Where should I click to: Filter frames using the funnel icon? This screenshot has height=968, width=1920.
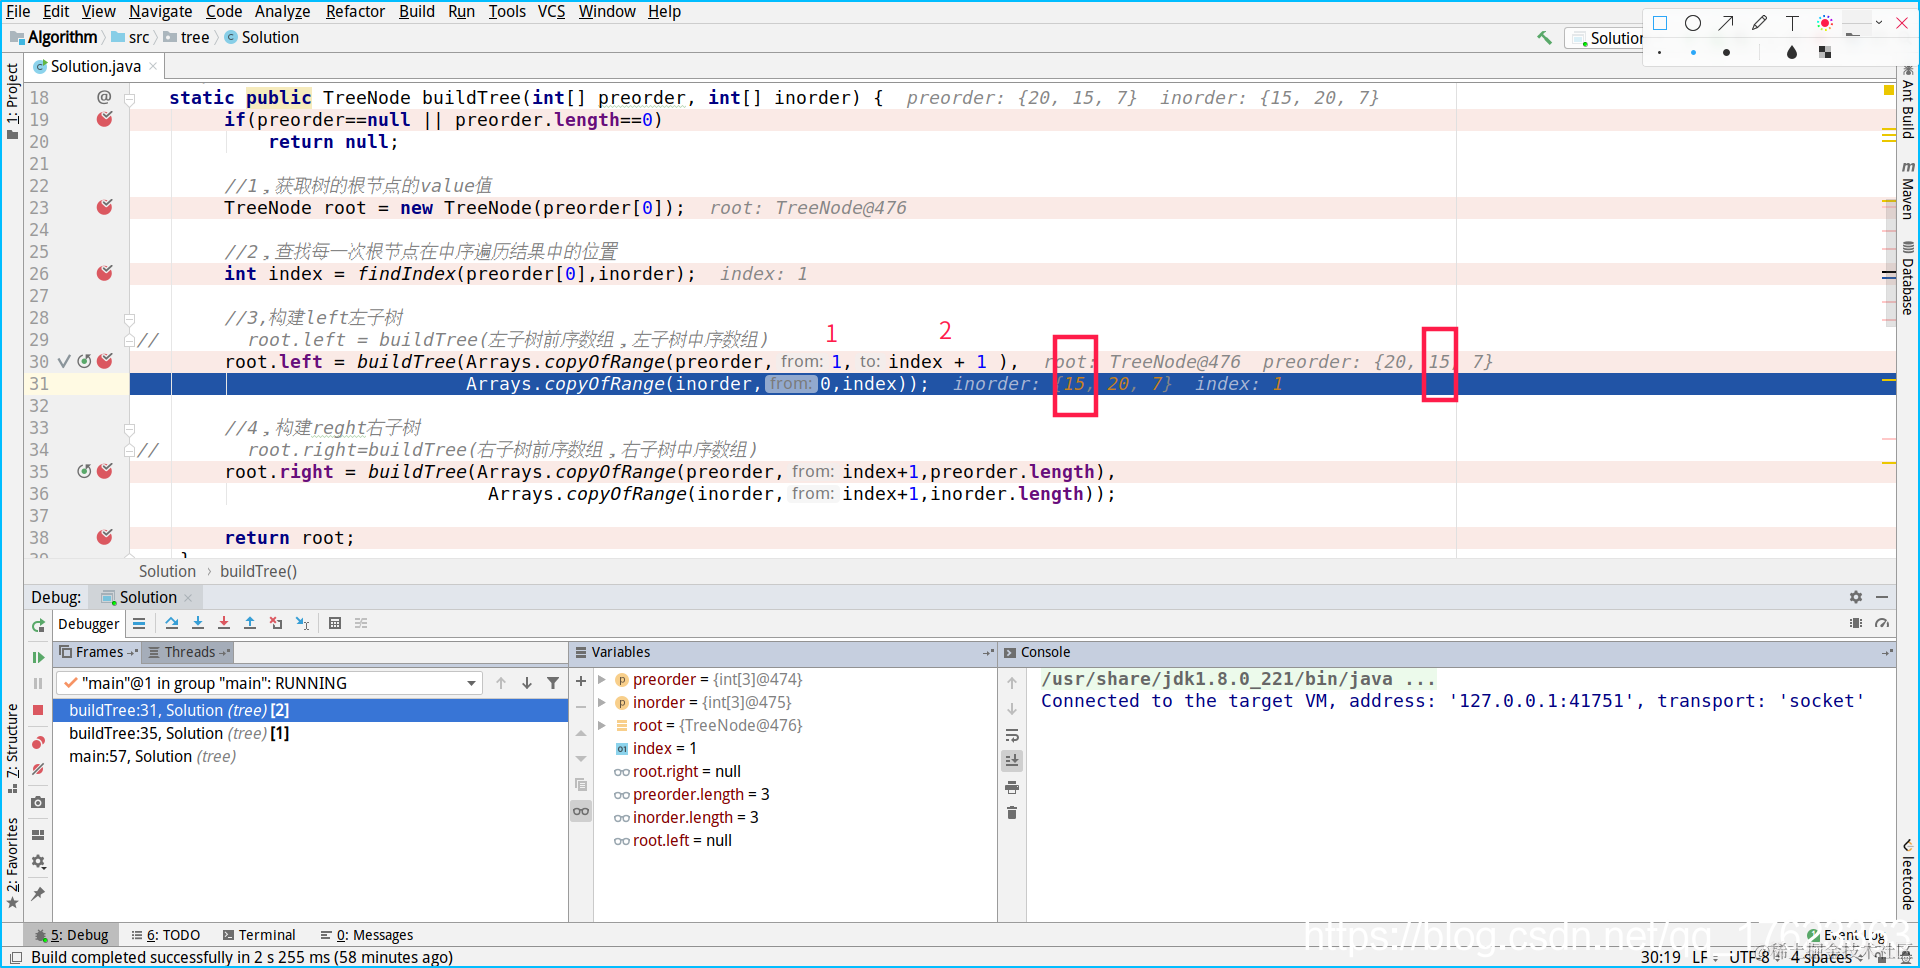pyautogui.click(x=553, y=683)
